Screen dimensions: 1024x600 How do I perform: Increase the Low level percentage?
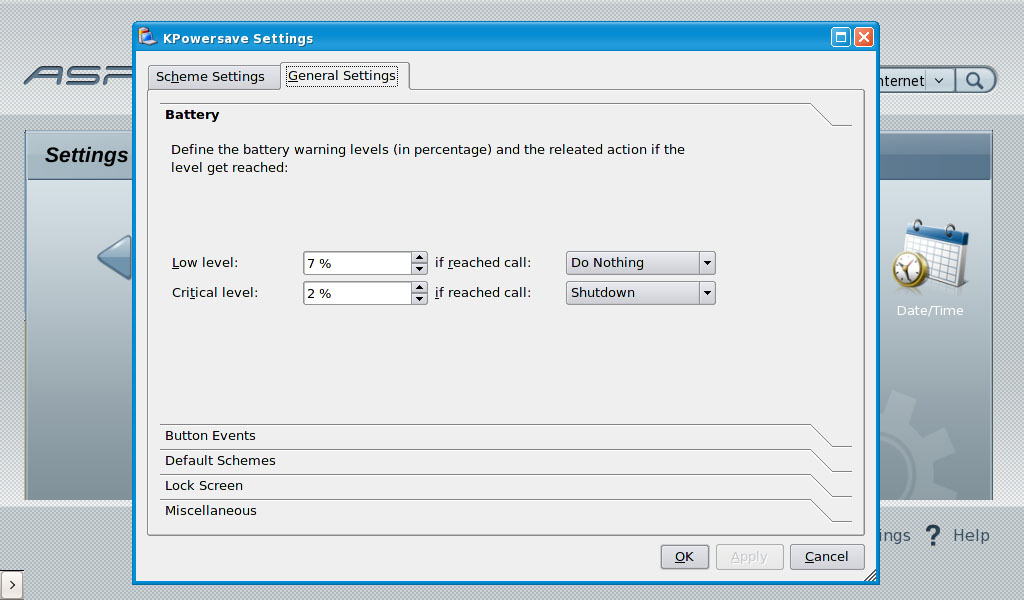click(419, 257)
